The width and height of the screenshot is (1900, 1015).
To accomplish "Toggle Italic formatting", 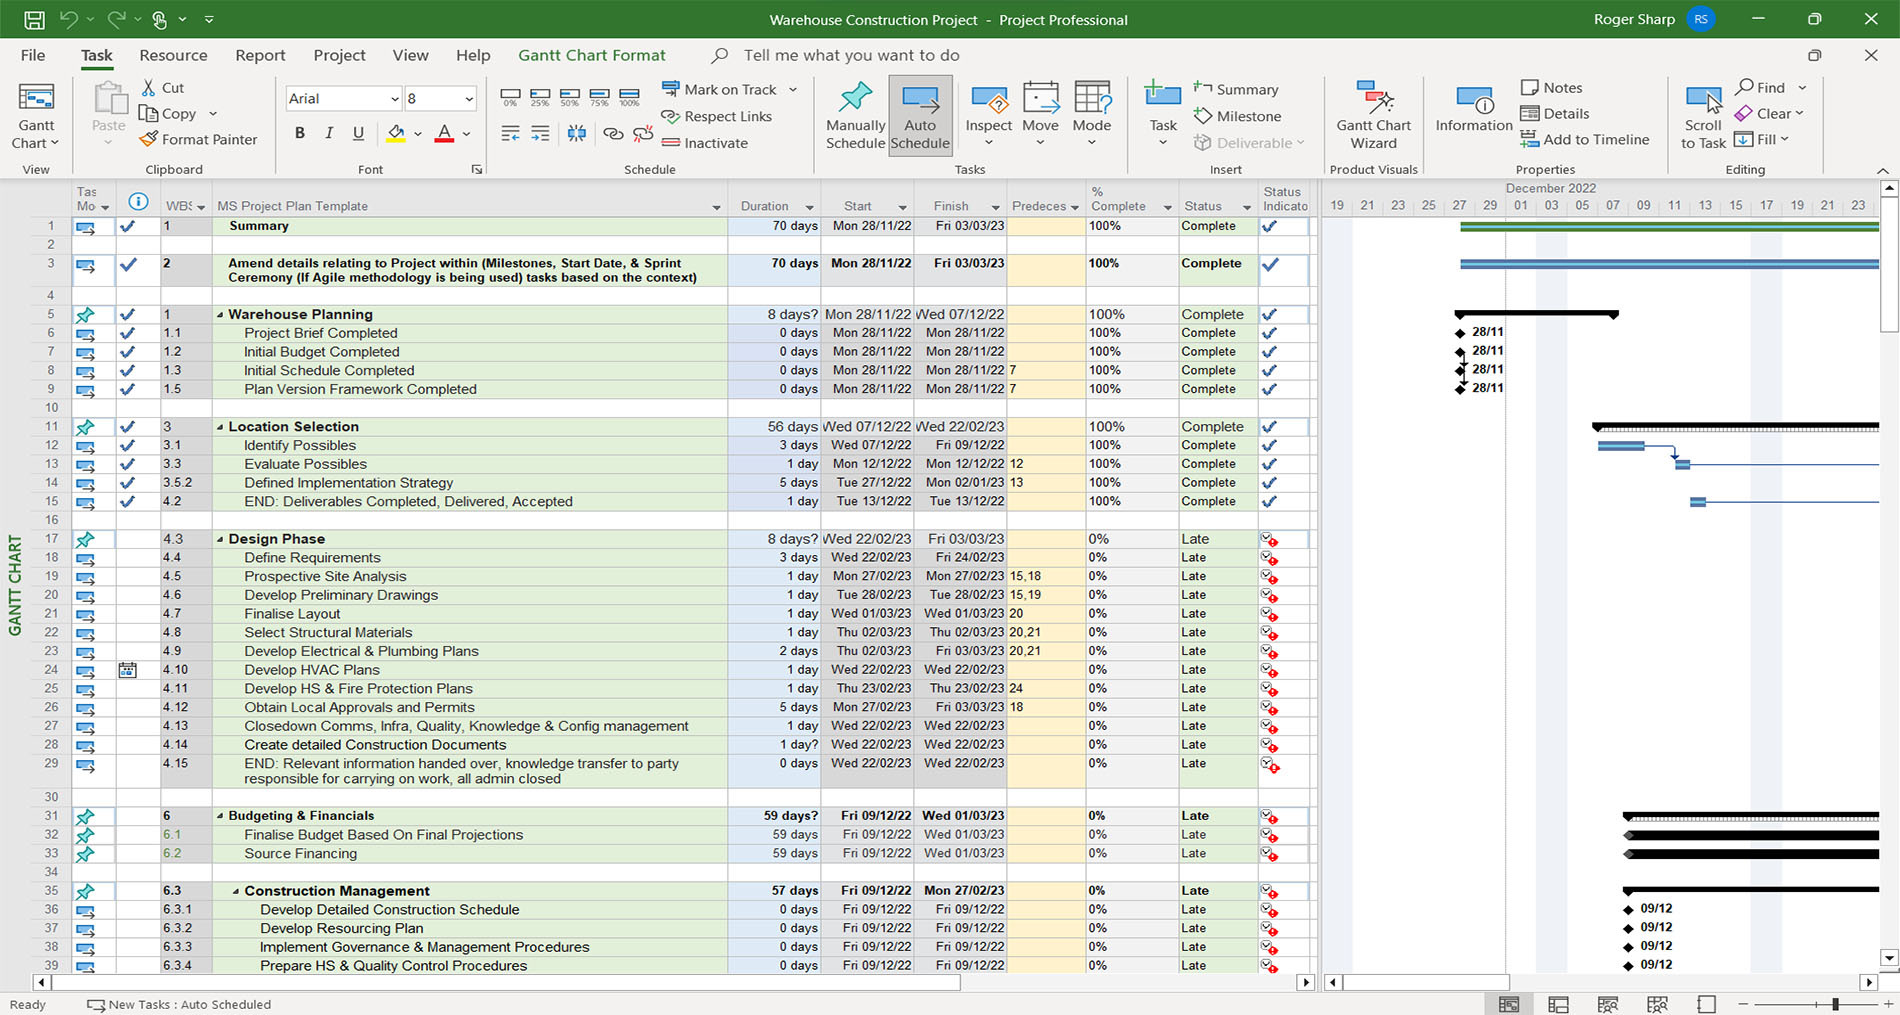I will [329, 133].
